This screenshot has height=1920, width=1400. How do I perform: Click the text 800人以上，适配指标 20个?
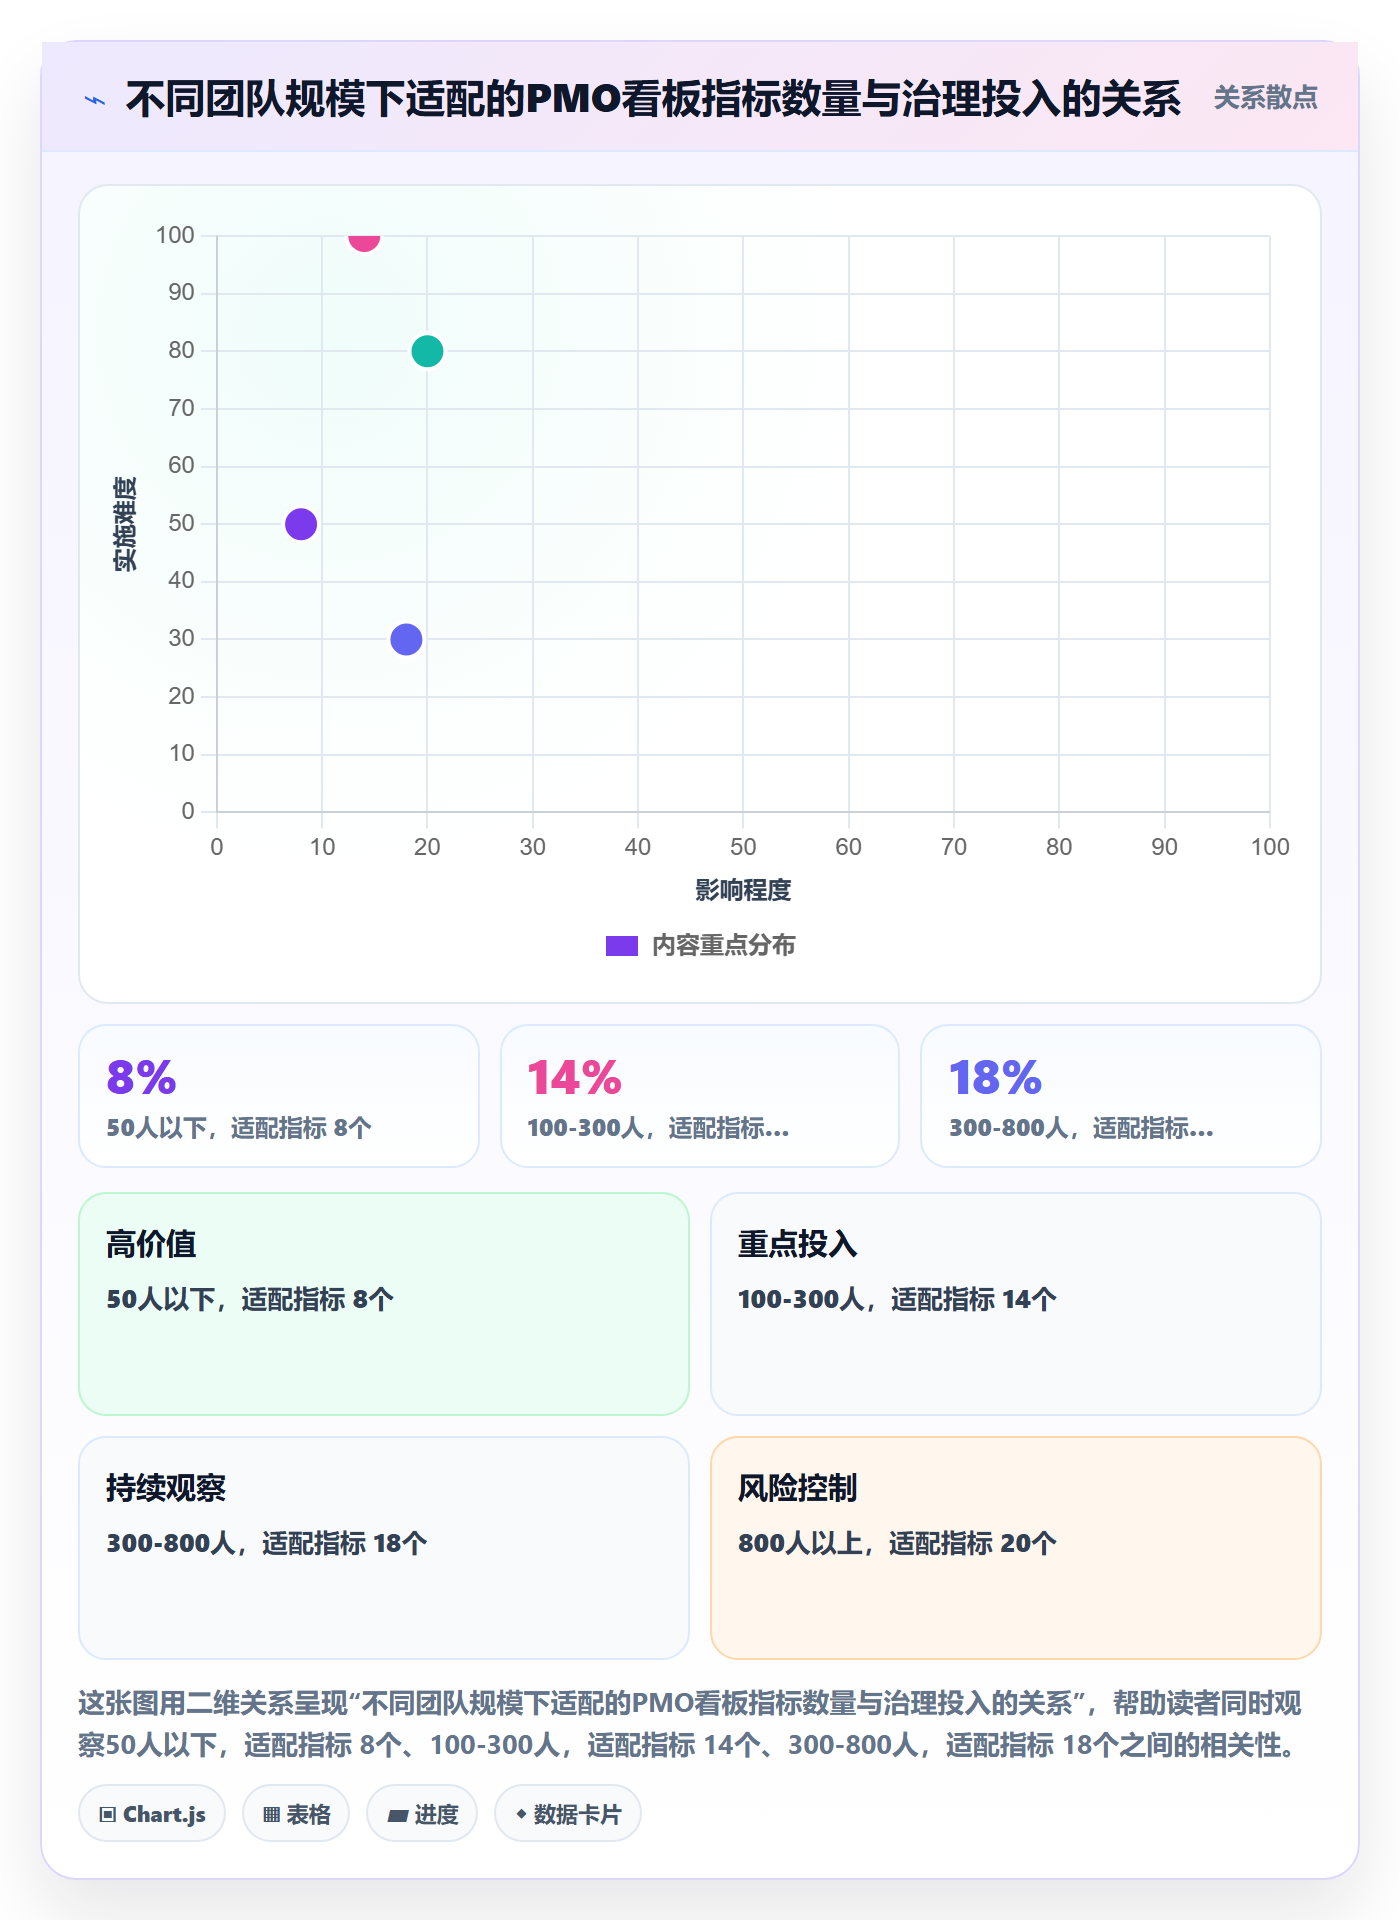click(x=897, y=1543)
